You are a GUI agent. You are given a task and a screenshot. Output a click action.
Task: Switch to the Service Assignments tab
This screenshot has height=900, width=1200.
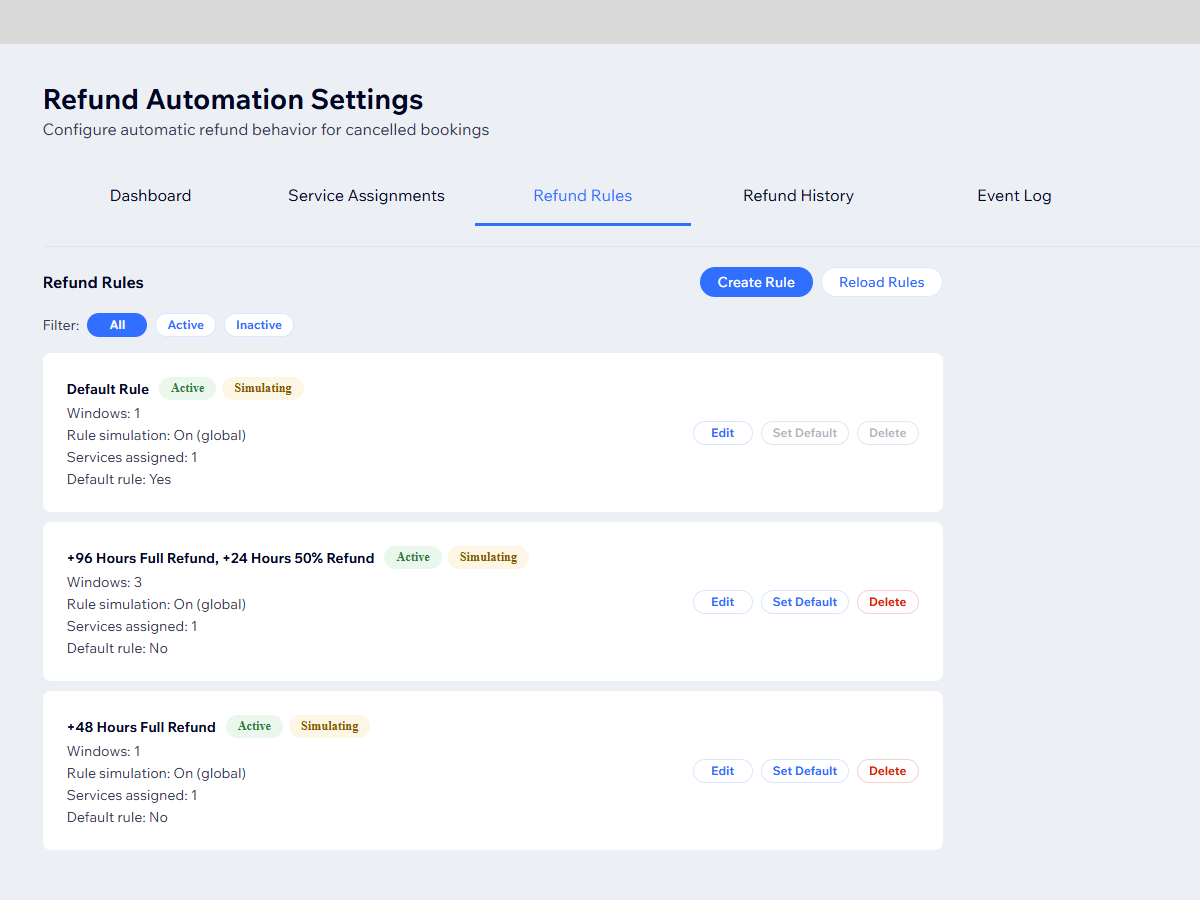click(x=366, y=196)
